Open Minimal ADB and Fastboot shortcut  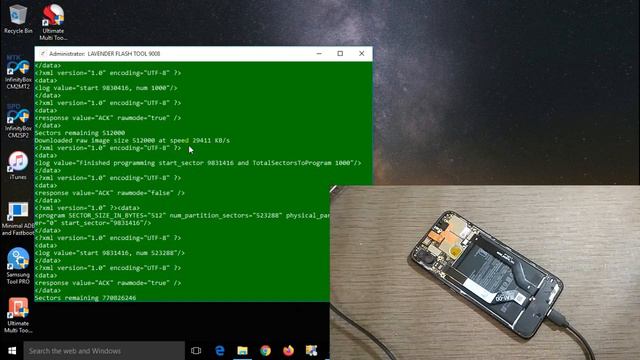[x=18, y=219]
